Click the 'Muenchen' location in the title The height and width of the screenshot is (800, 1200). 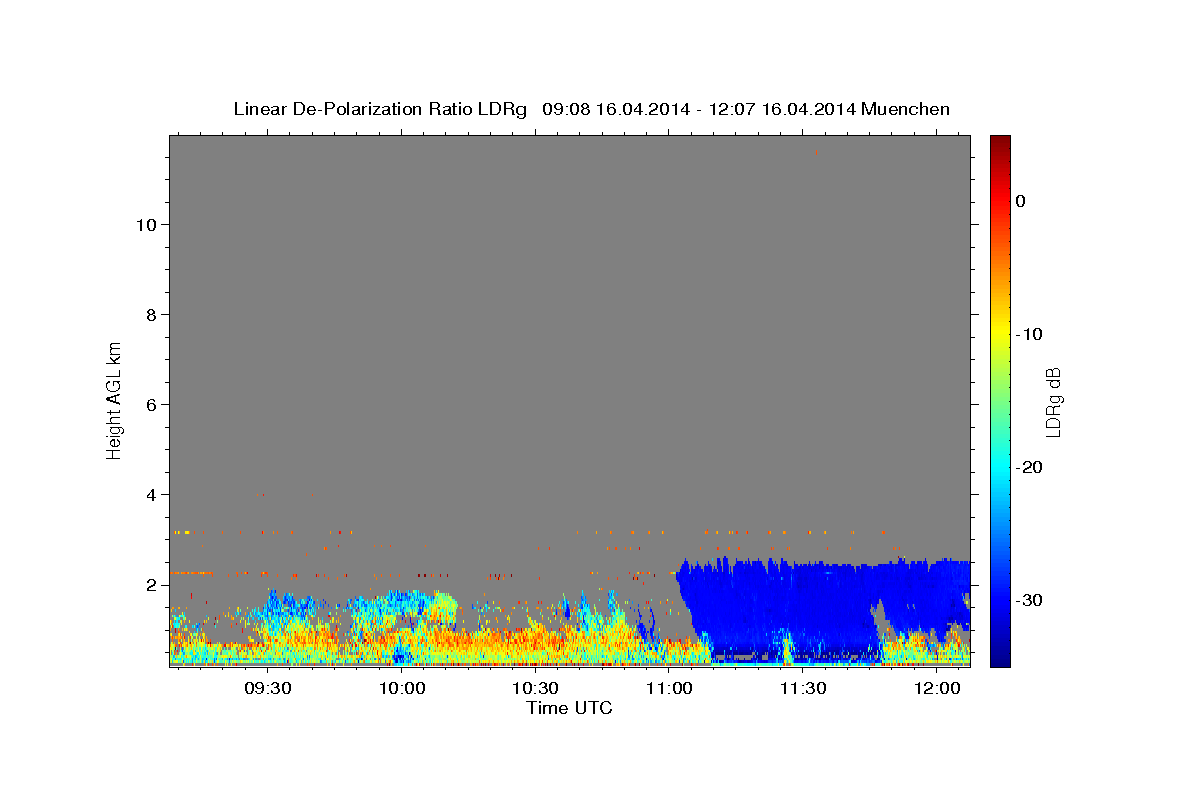click(x=907, y=109)
